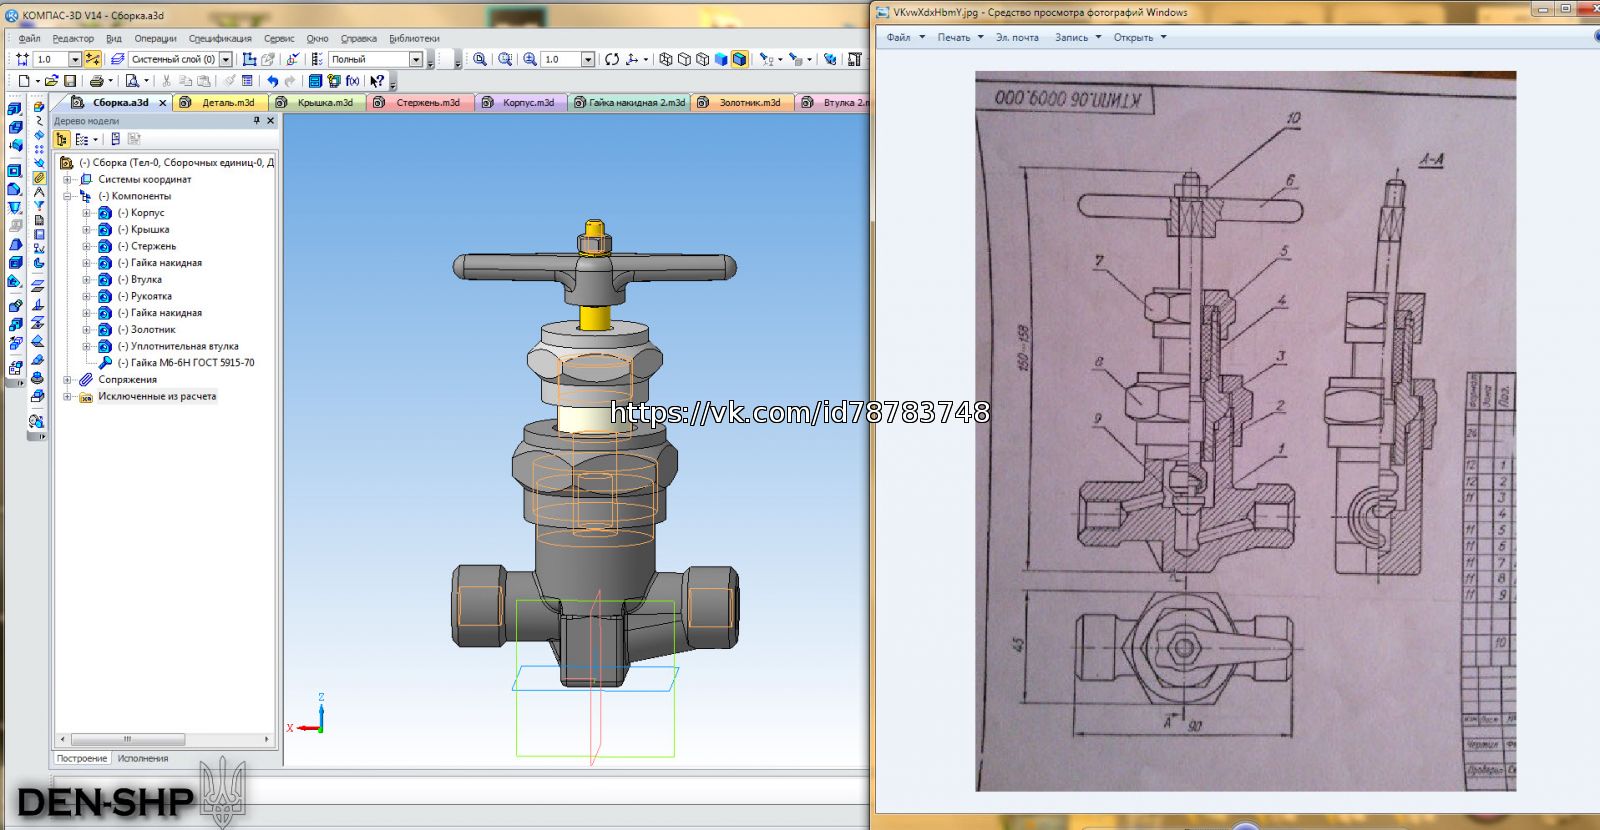Click the context help arrow-question icon
The width and height of the screenshot is (1600, 830).
376,81
